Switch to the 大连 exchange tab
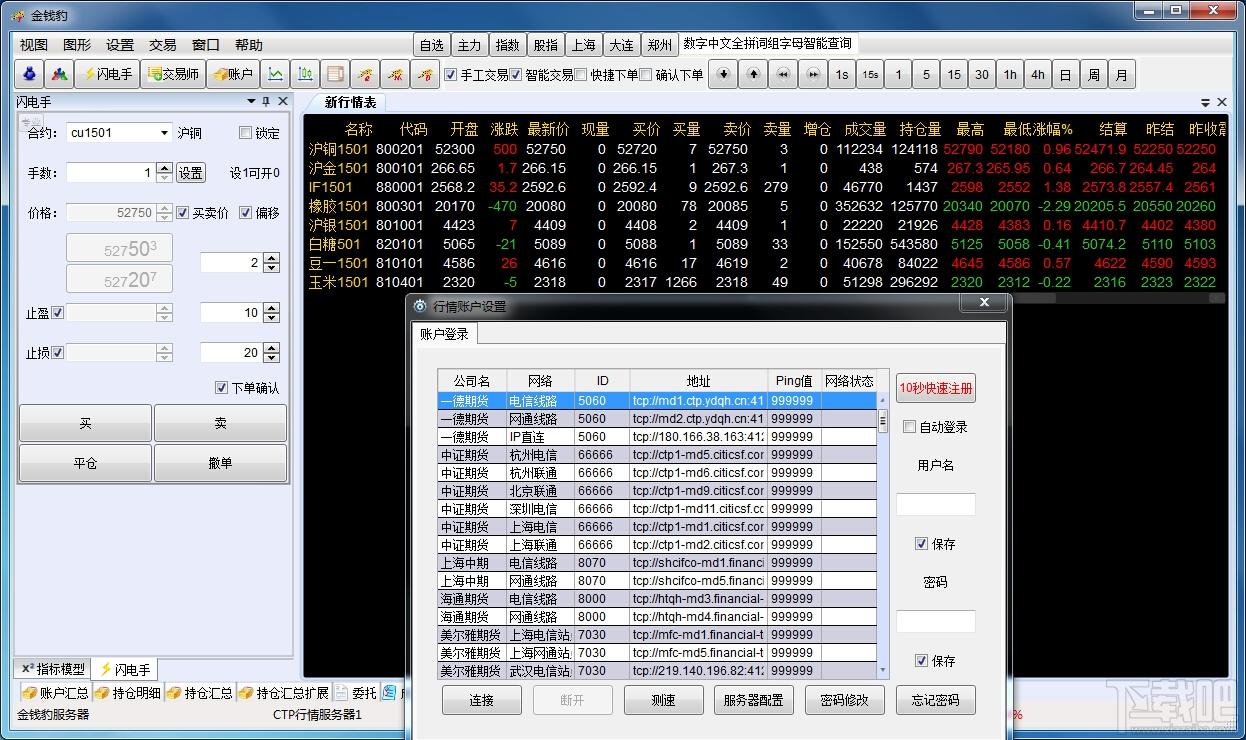 click(x=621, y=45)
